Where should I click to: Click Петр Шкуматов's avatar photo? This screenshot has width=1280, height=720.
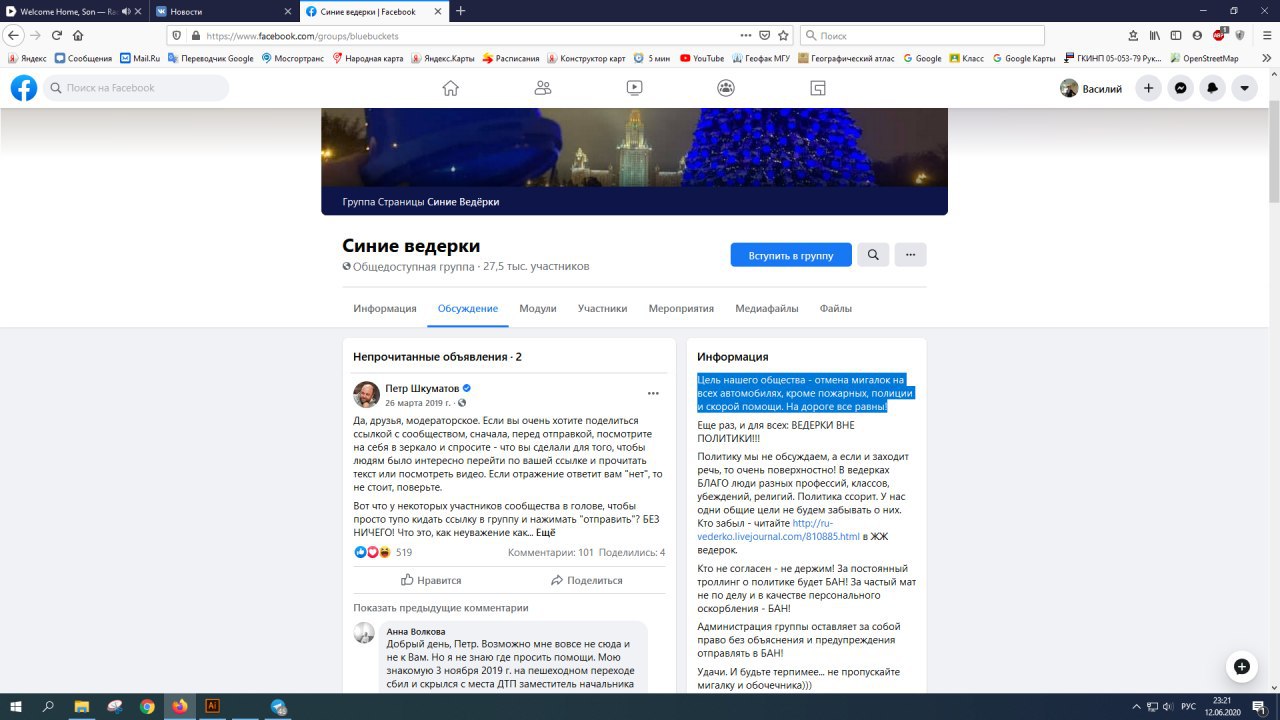(x=366, y=394)
